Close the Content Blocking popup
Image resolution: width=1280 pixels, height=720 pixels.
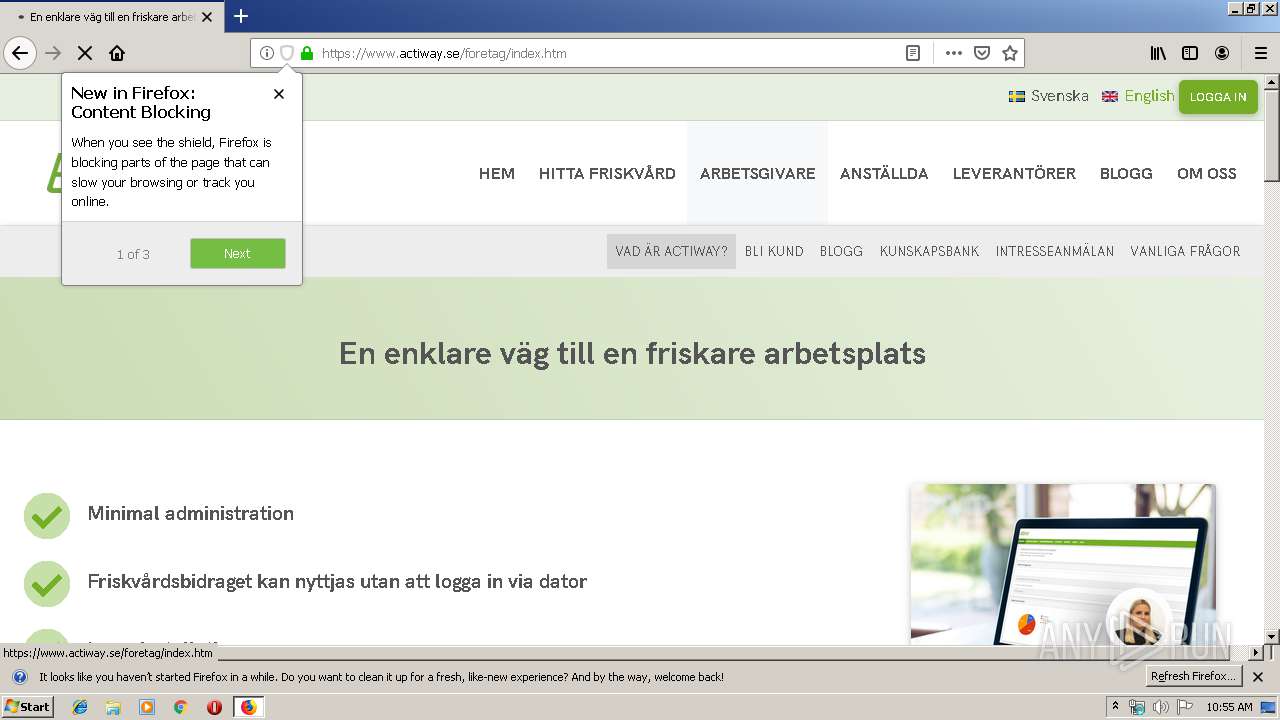(279, 94)
